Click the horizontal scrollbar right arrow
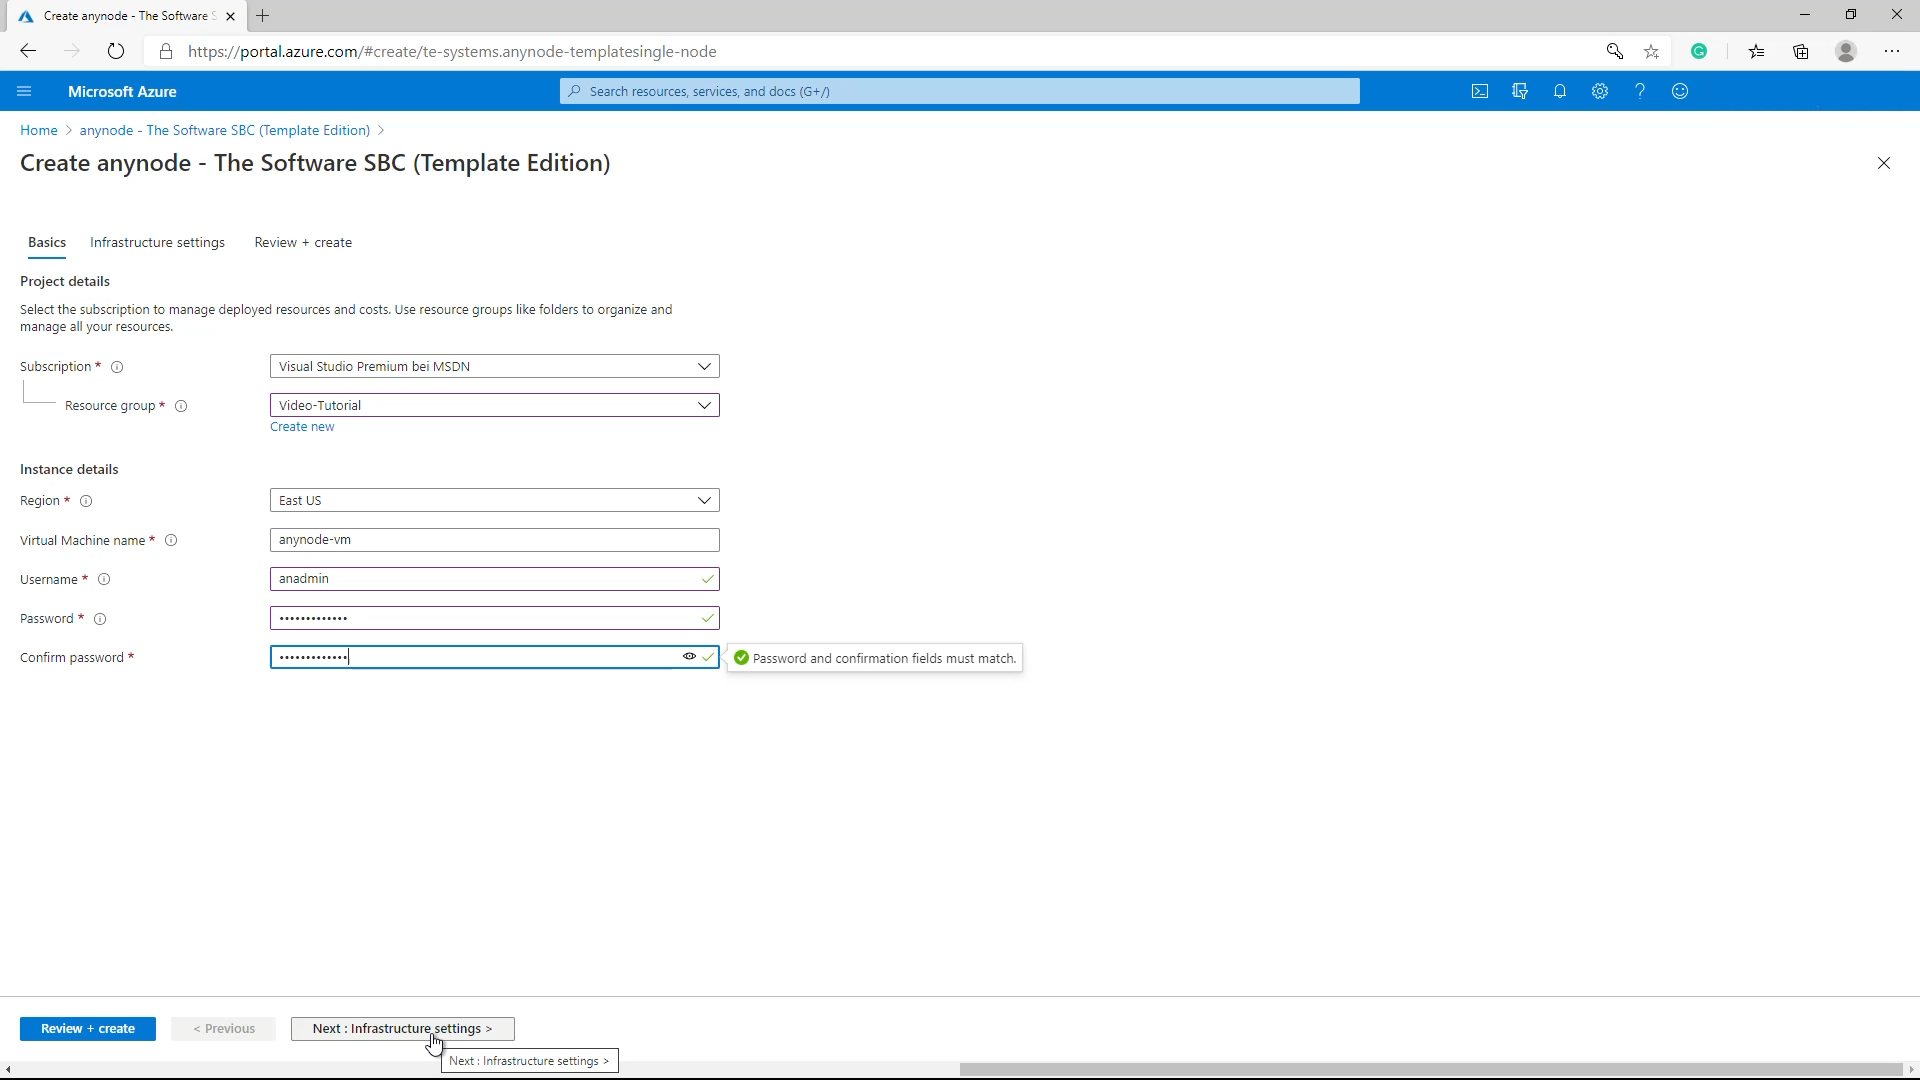The height and width of the screenshot is (1080, 1920). coord(1912,1070)
